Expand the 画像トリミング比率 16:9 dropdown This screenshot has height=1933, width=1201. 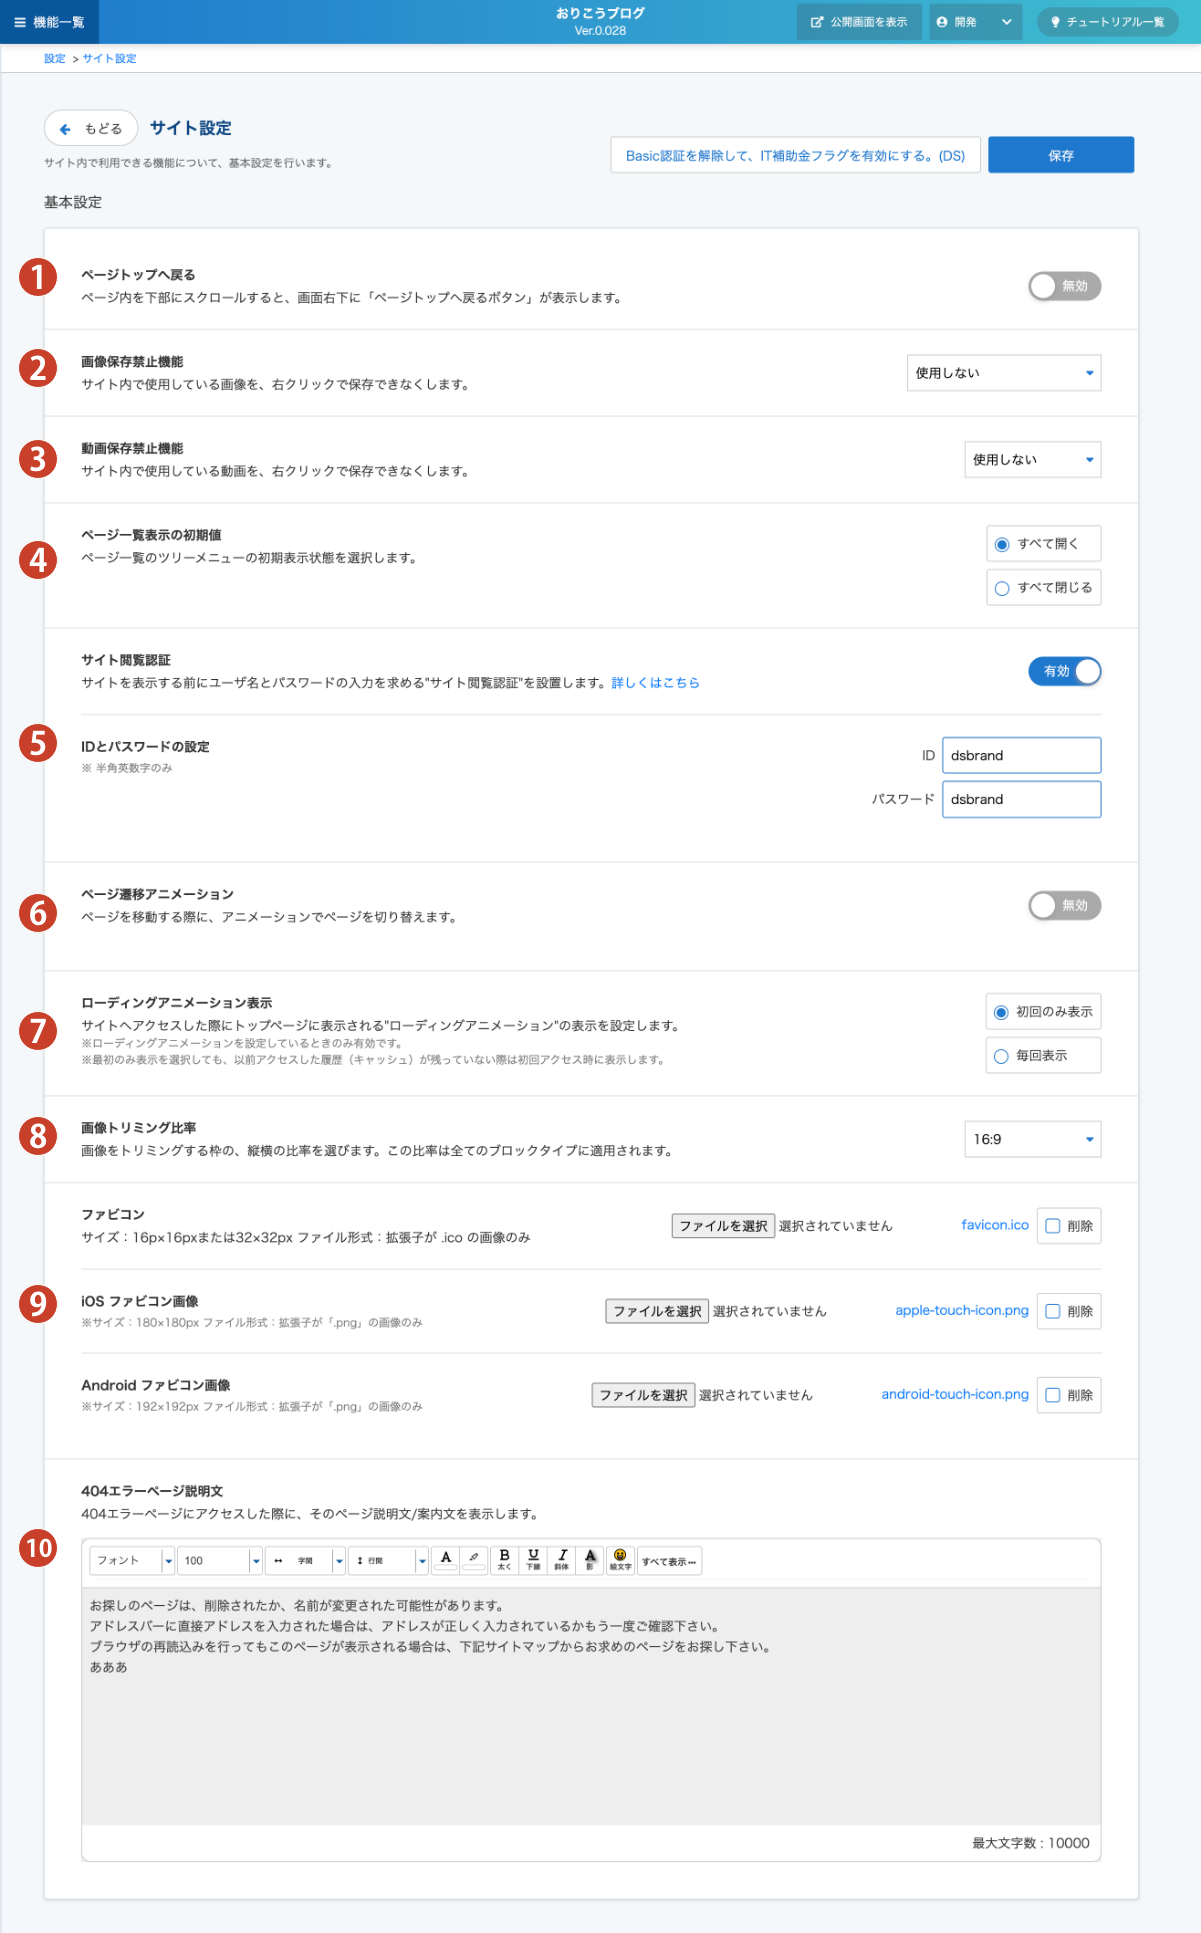coord(1032,1139)
